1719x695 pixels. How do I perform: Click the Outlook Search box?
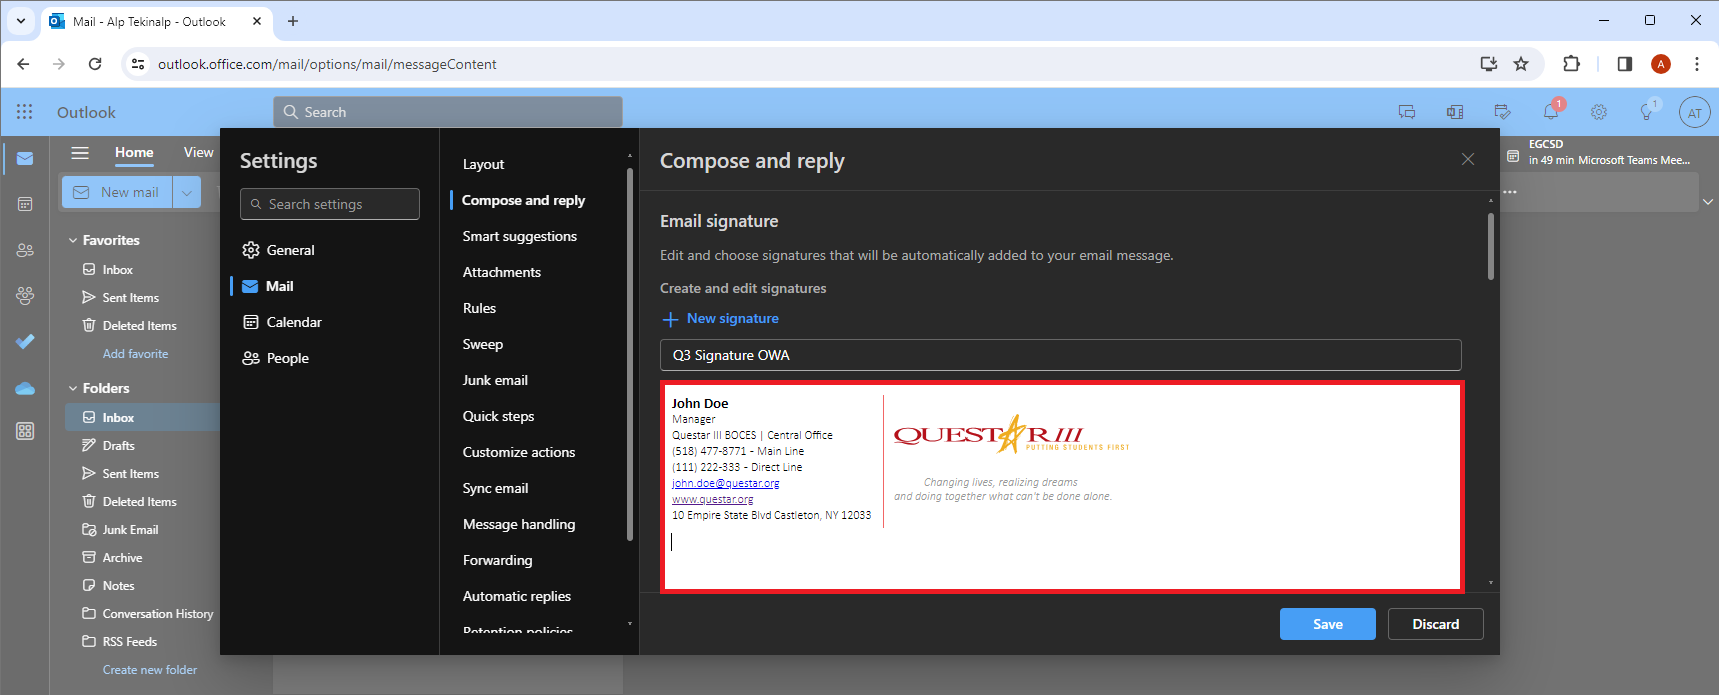click(448, 112)
